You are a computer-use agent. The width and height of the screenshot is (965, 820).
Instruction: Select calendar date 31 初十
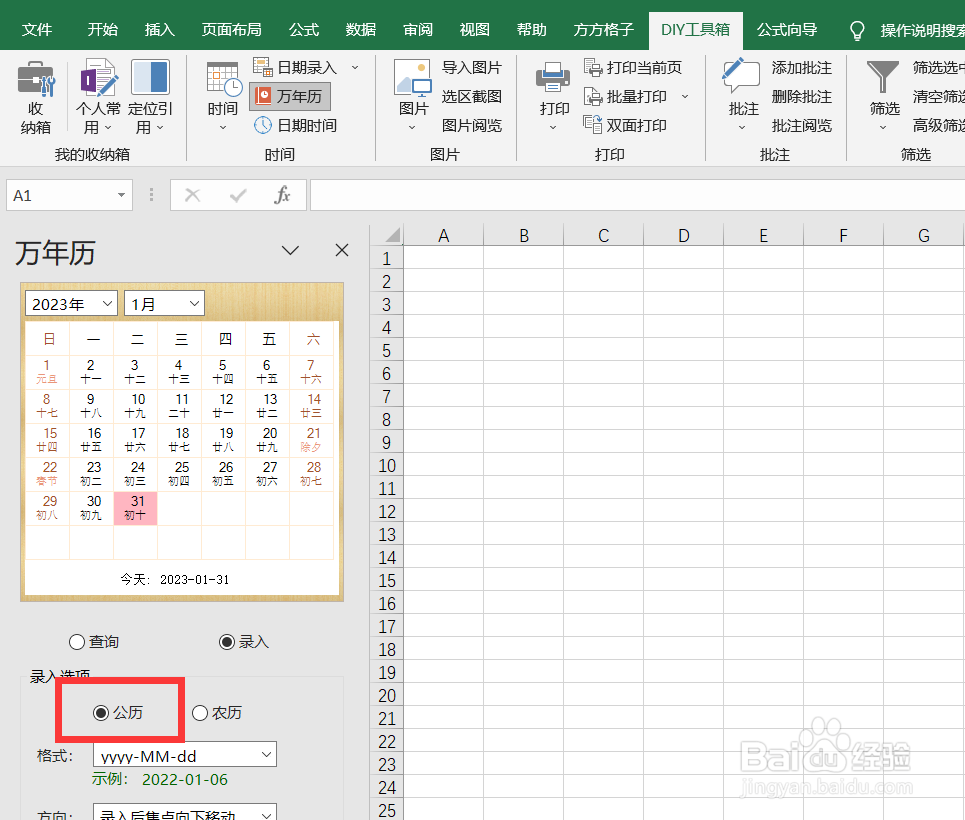[x=135, y=508]
